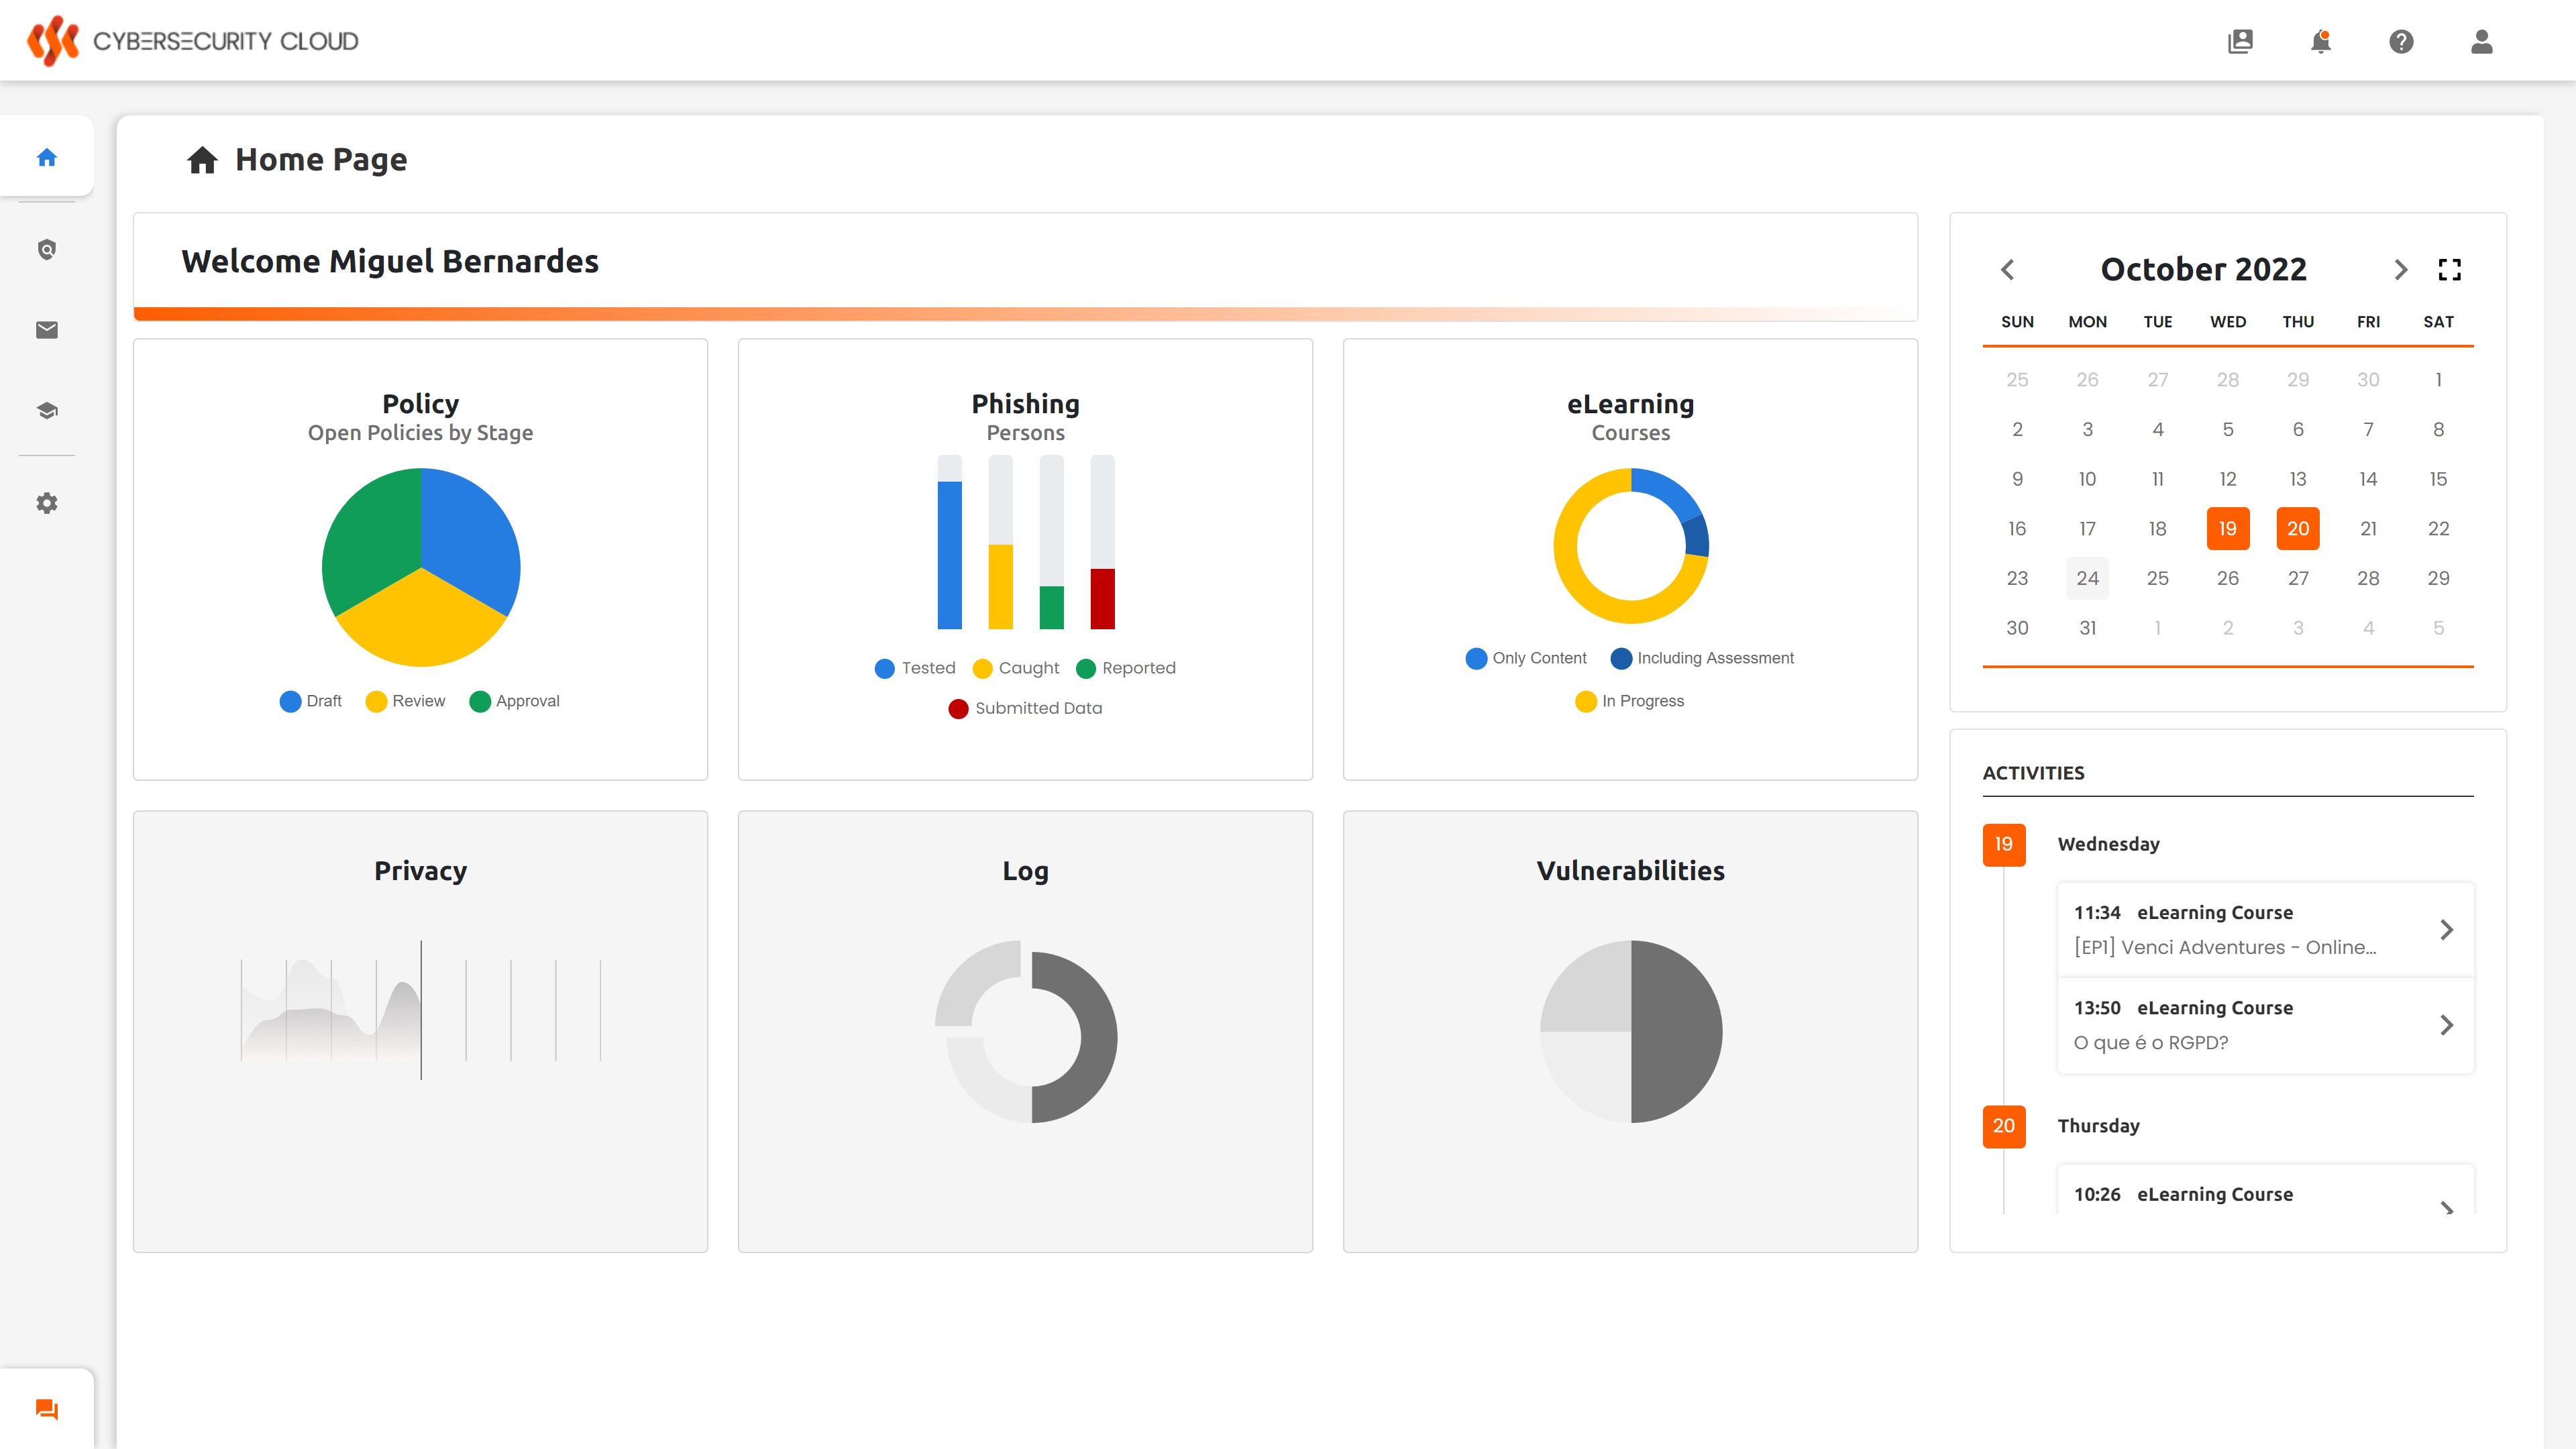The width and height of the screenshot is (2576, 1449).
Task: Expand calendar to fullscreen
Action: [2449, 269]
